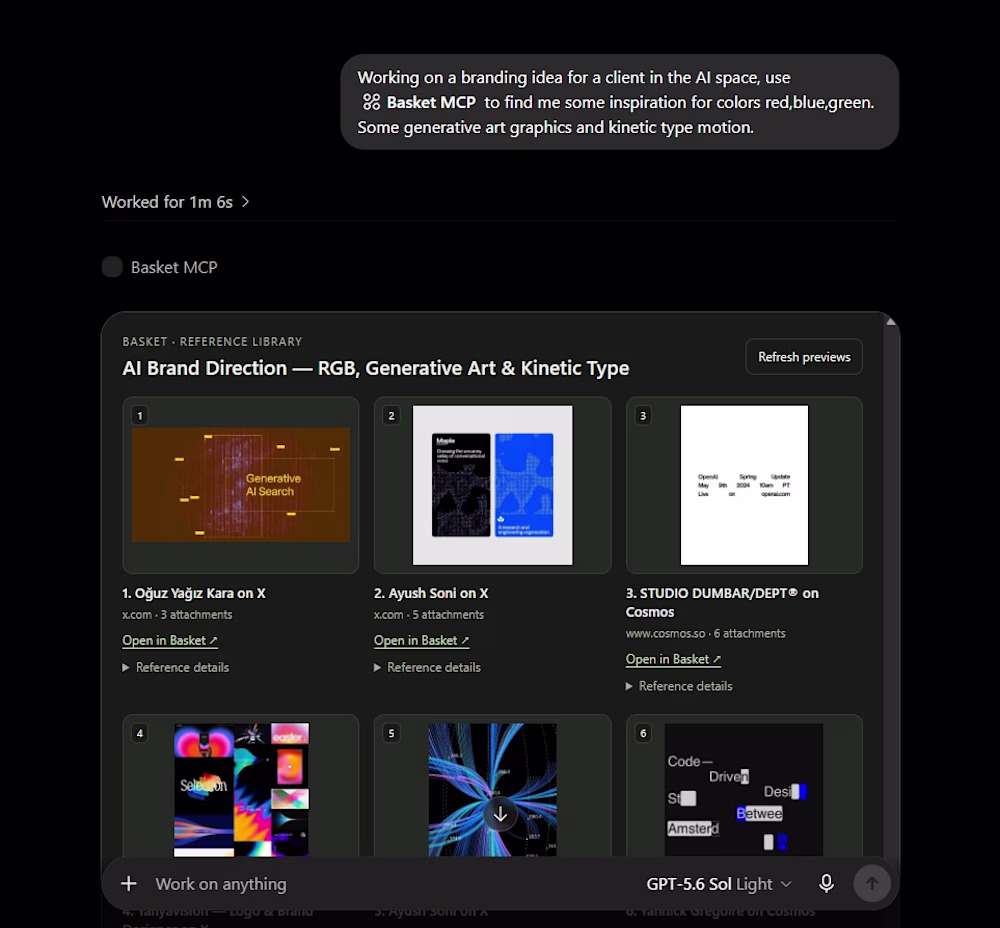Click the user prompt message bubble
1000x928 pixels.
click(620, 102)
